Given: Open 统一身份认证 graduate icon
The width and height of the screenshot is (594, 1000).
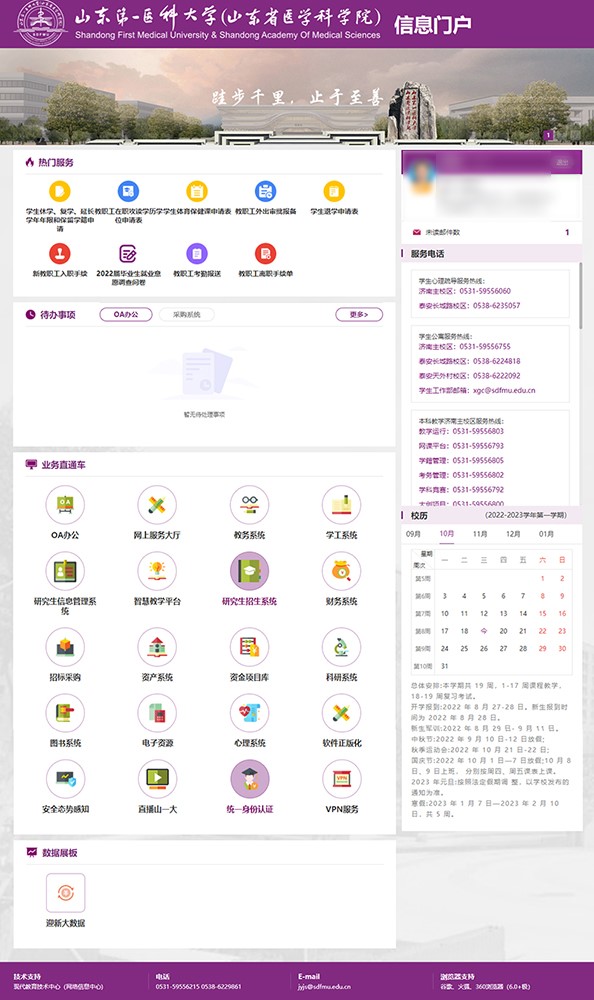Looking at the screenshot, I should (249, 779).
